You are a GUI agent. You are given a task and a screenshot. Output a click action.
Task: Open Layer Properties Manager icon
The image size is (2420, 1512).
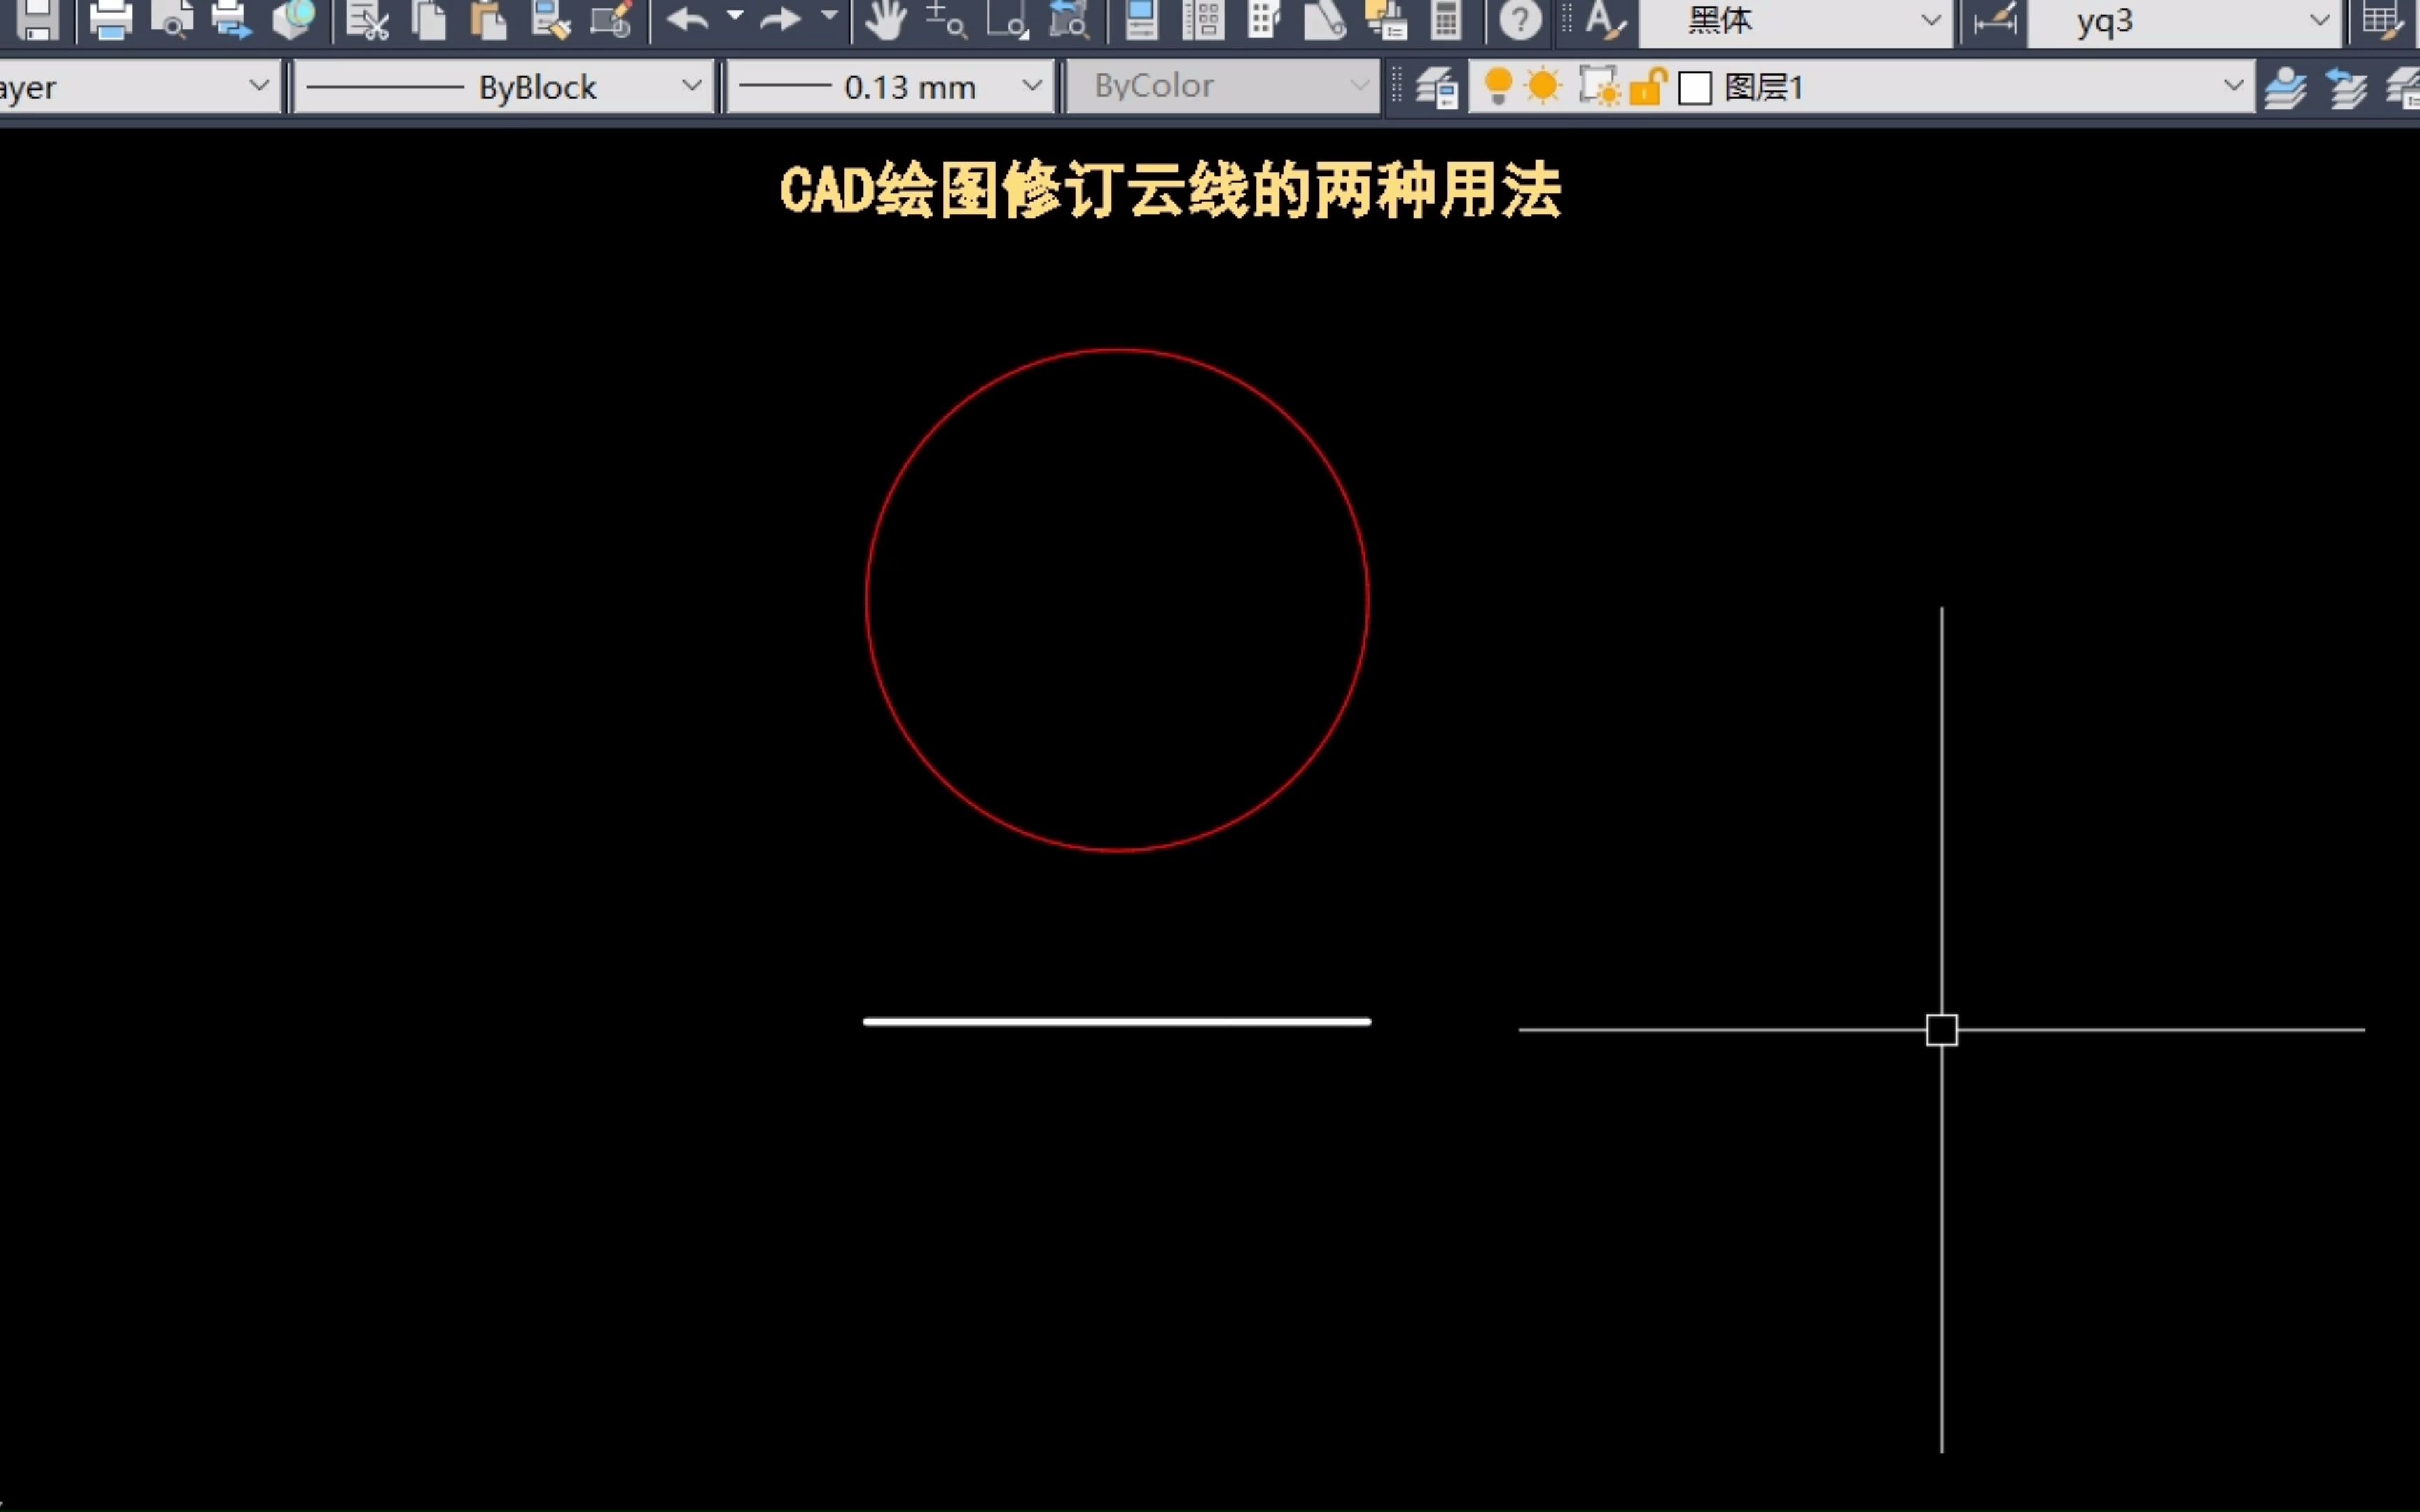pyautogui.click(x=1437, y=88)
